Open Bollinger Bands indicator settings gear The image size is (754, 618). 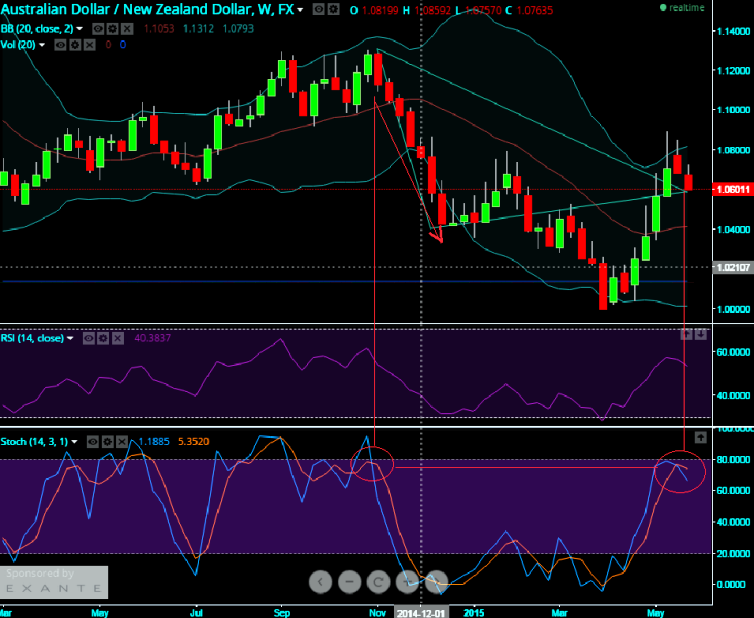click(x=113, y=29)
